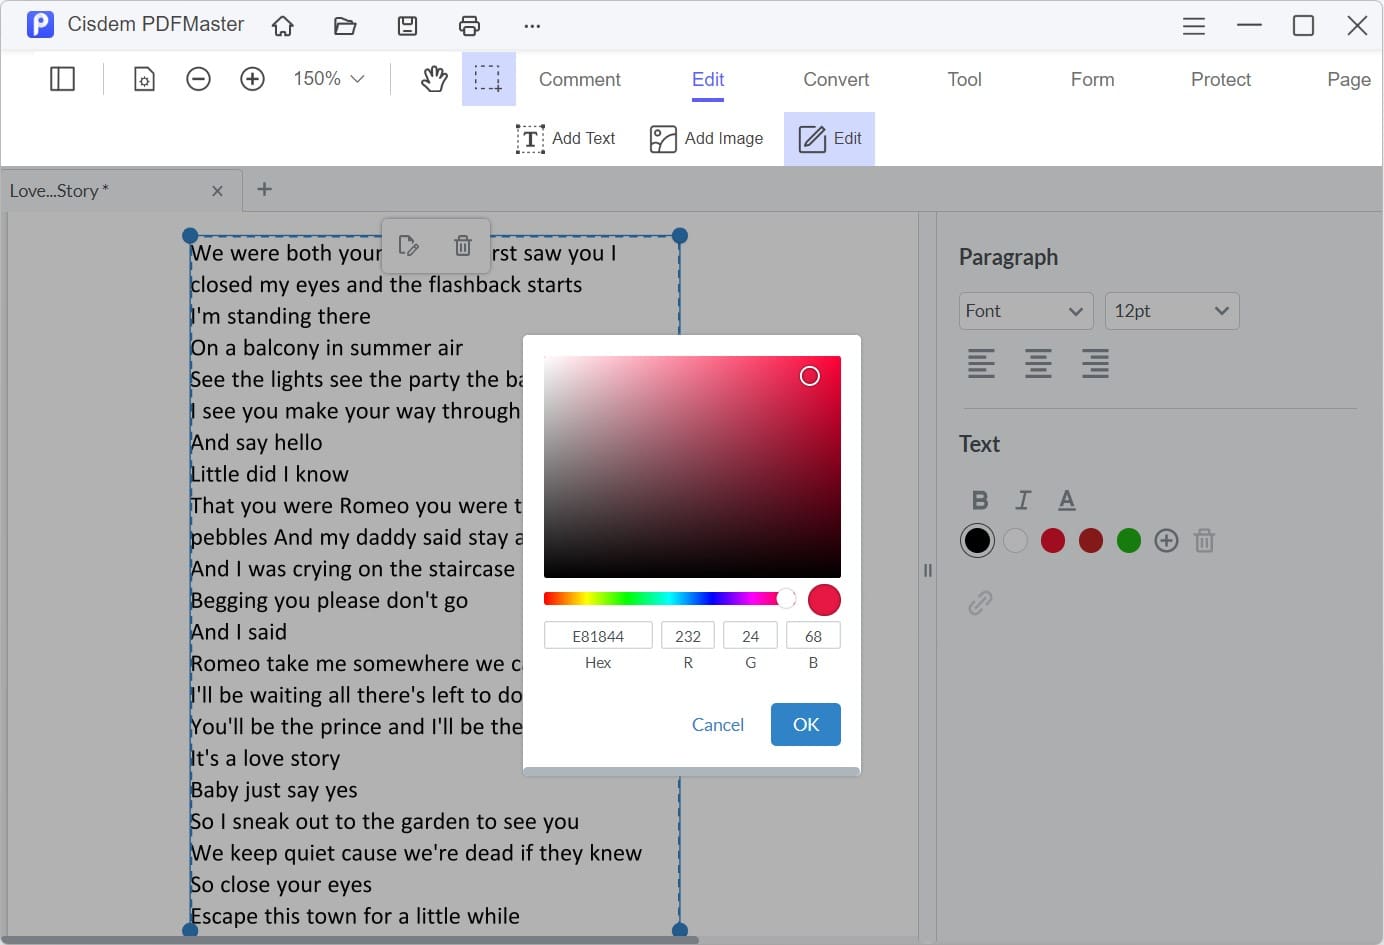Click the print icon in title bar
The height and width of the screenshot is (945, 1384).
tap(469, 26)
